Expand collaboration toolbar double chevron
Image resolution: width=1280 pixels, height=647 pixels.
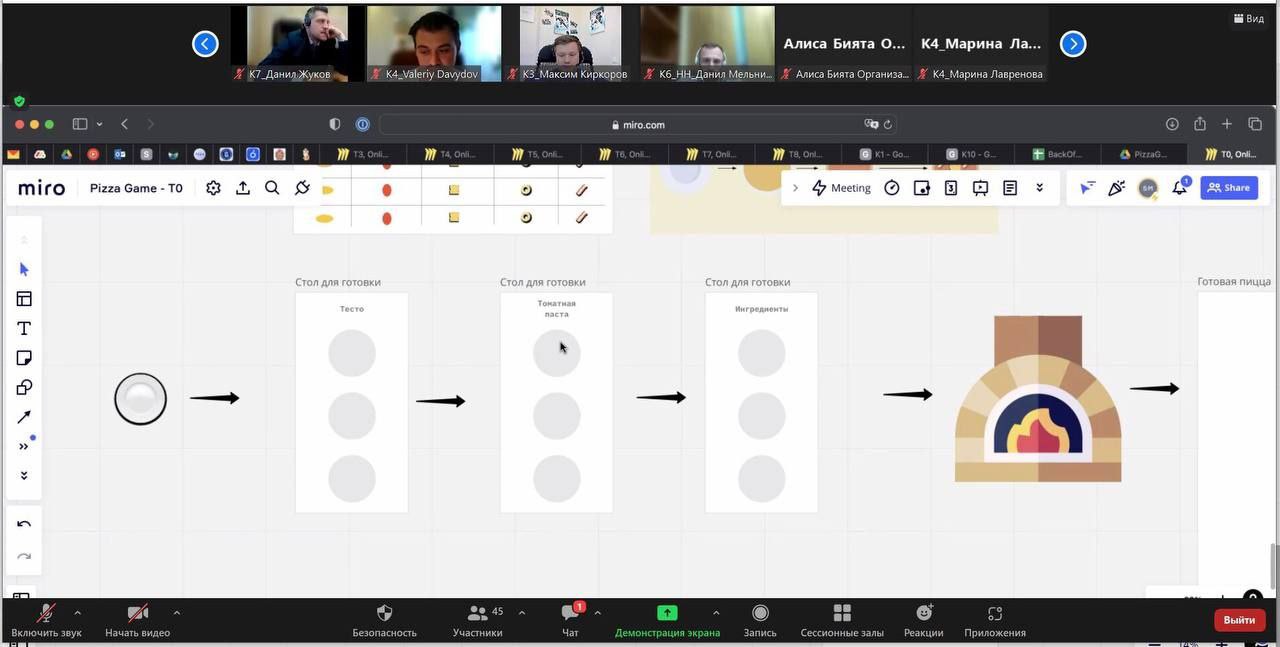[1039, 188]
